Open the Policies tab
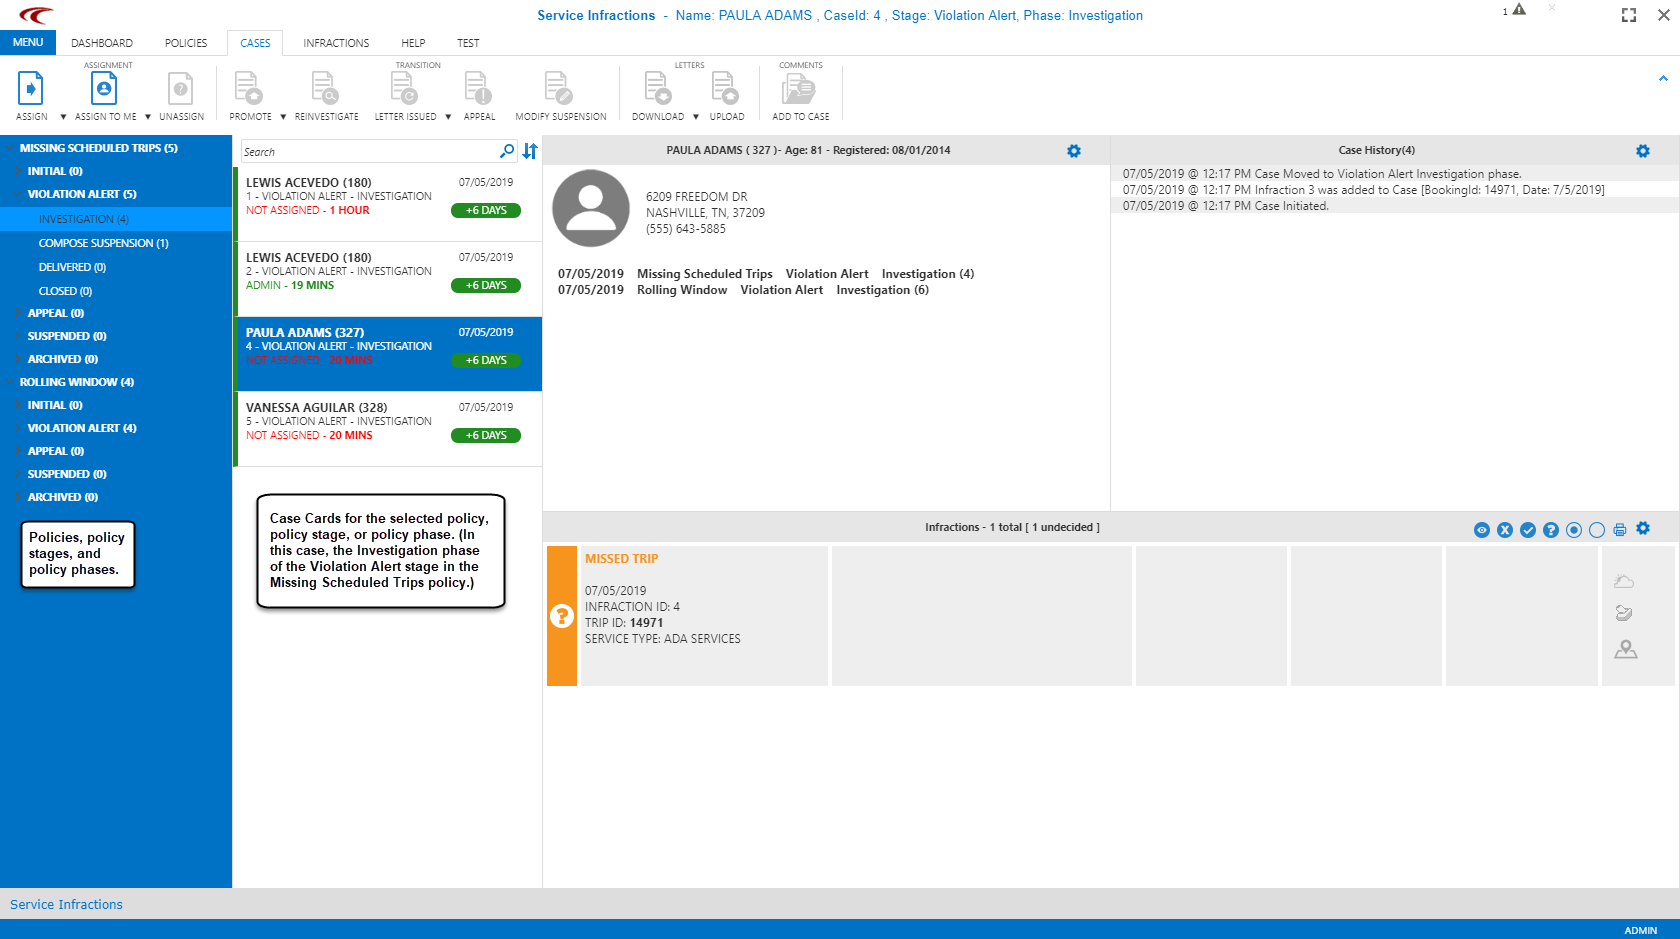Viewport: 1680px width, 939px height. pyautogui.click(x=186, y=43)
